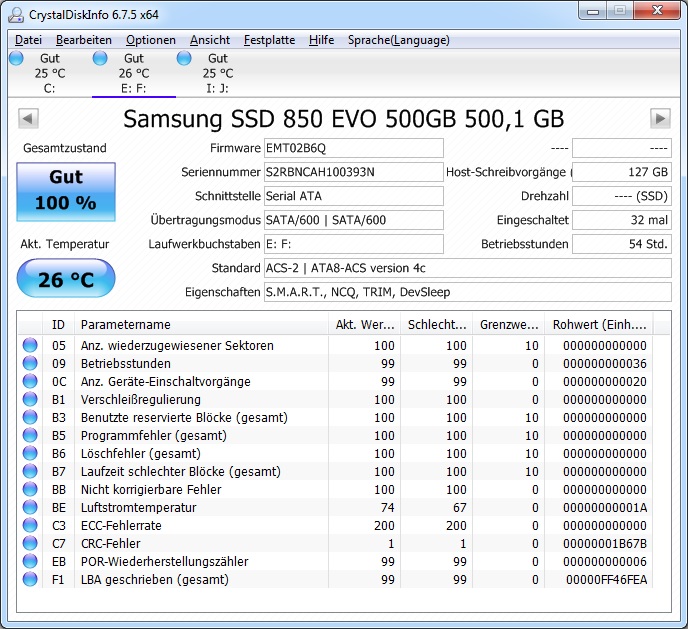Open the Datei menu
Viewport: 688px width, 629px height.
point(29,40)
